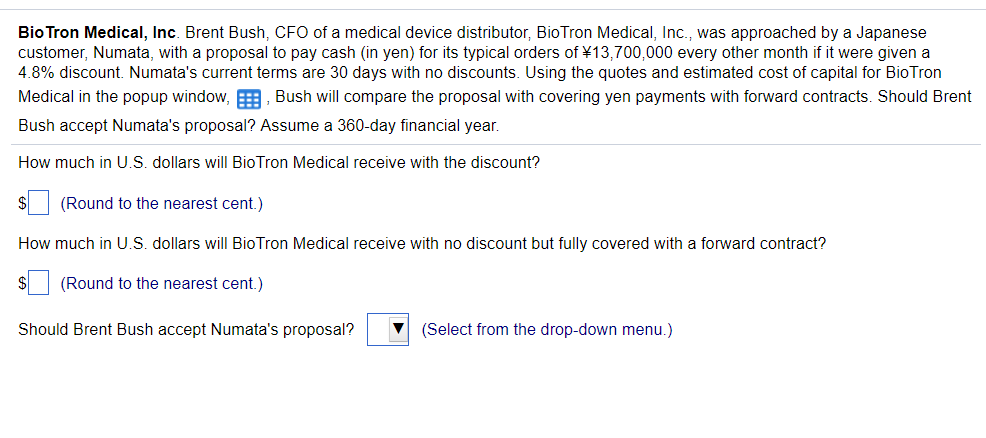The height and width of the screenshot is (438, 986).
Task: Click the second 'Round to the nearest cent' hint
Action: [162, 283]
